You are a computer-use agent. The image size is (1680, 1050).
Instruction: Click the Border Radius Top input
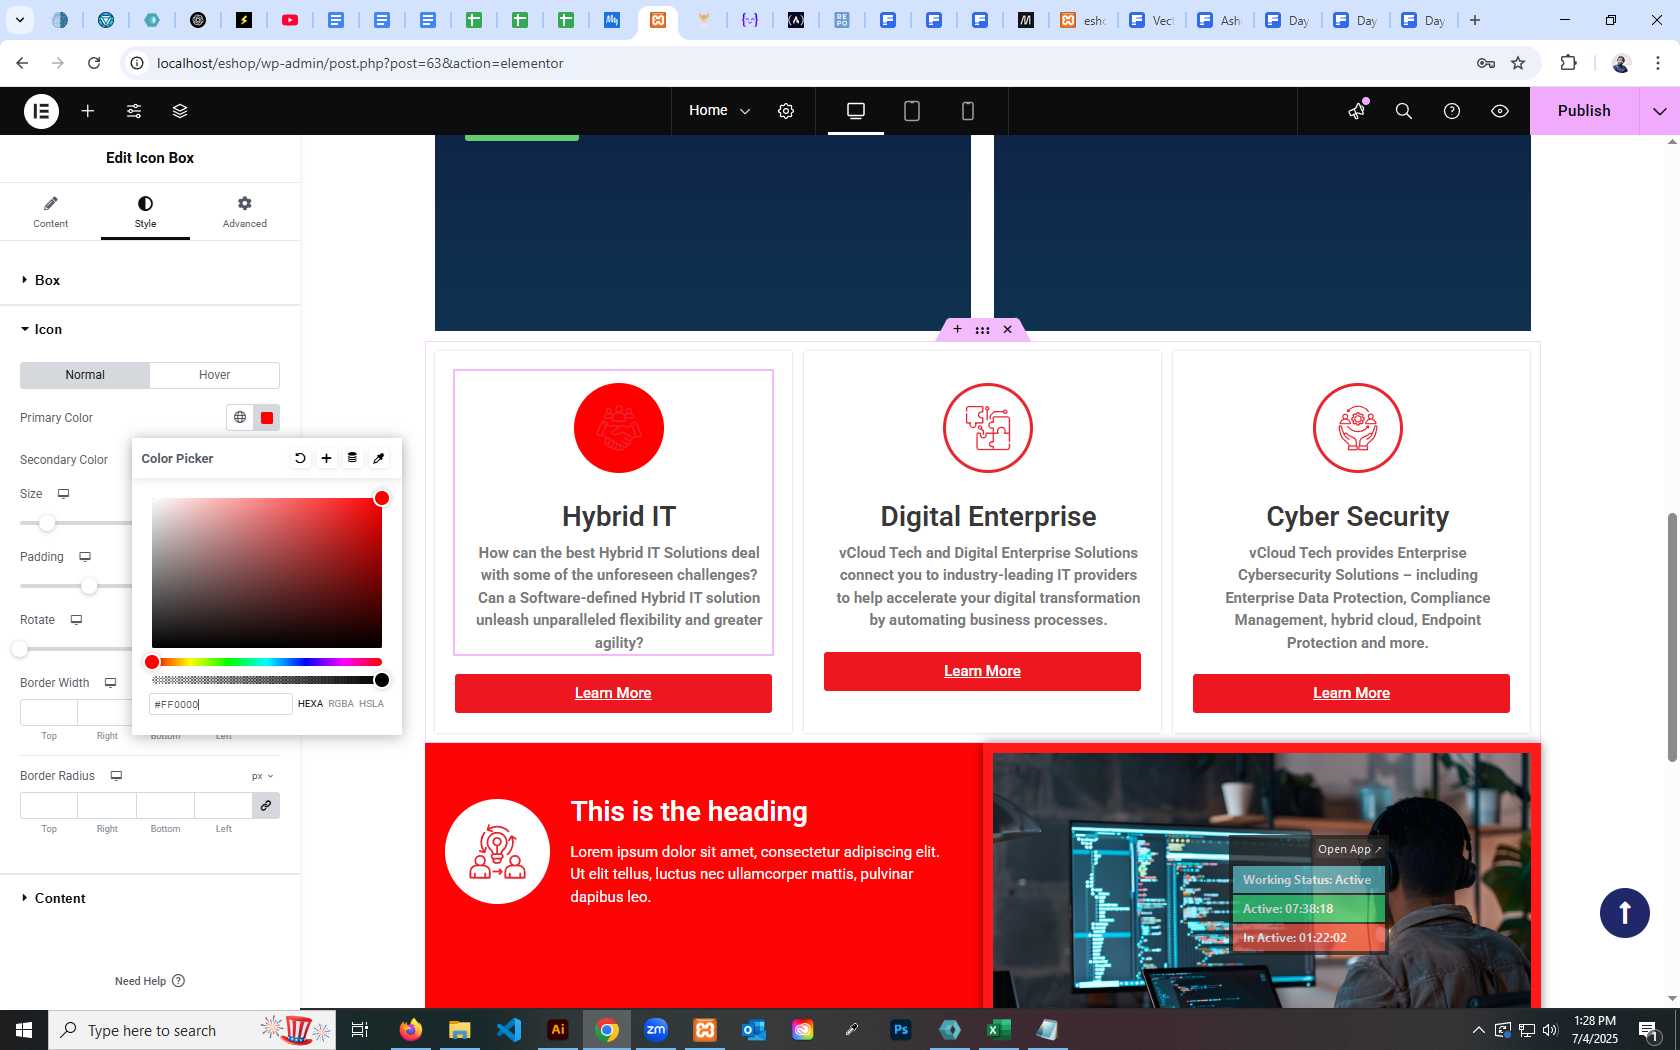[49, 805]
